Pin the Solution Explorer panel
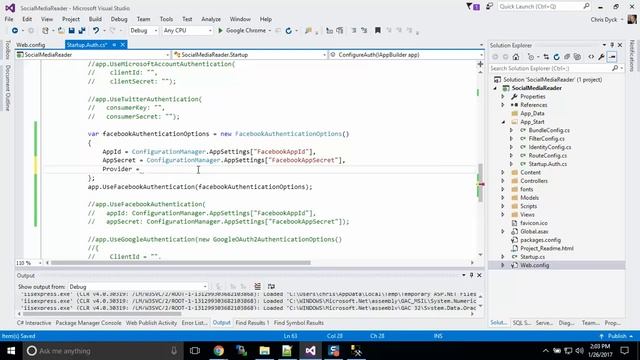This screenshot has width=640, height=360. point(612,45)
